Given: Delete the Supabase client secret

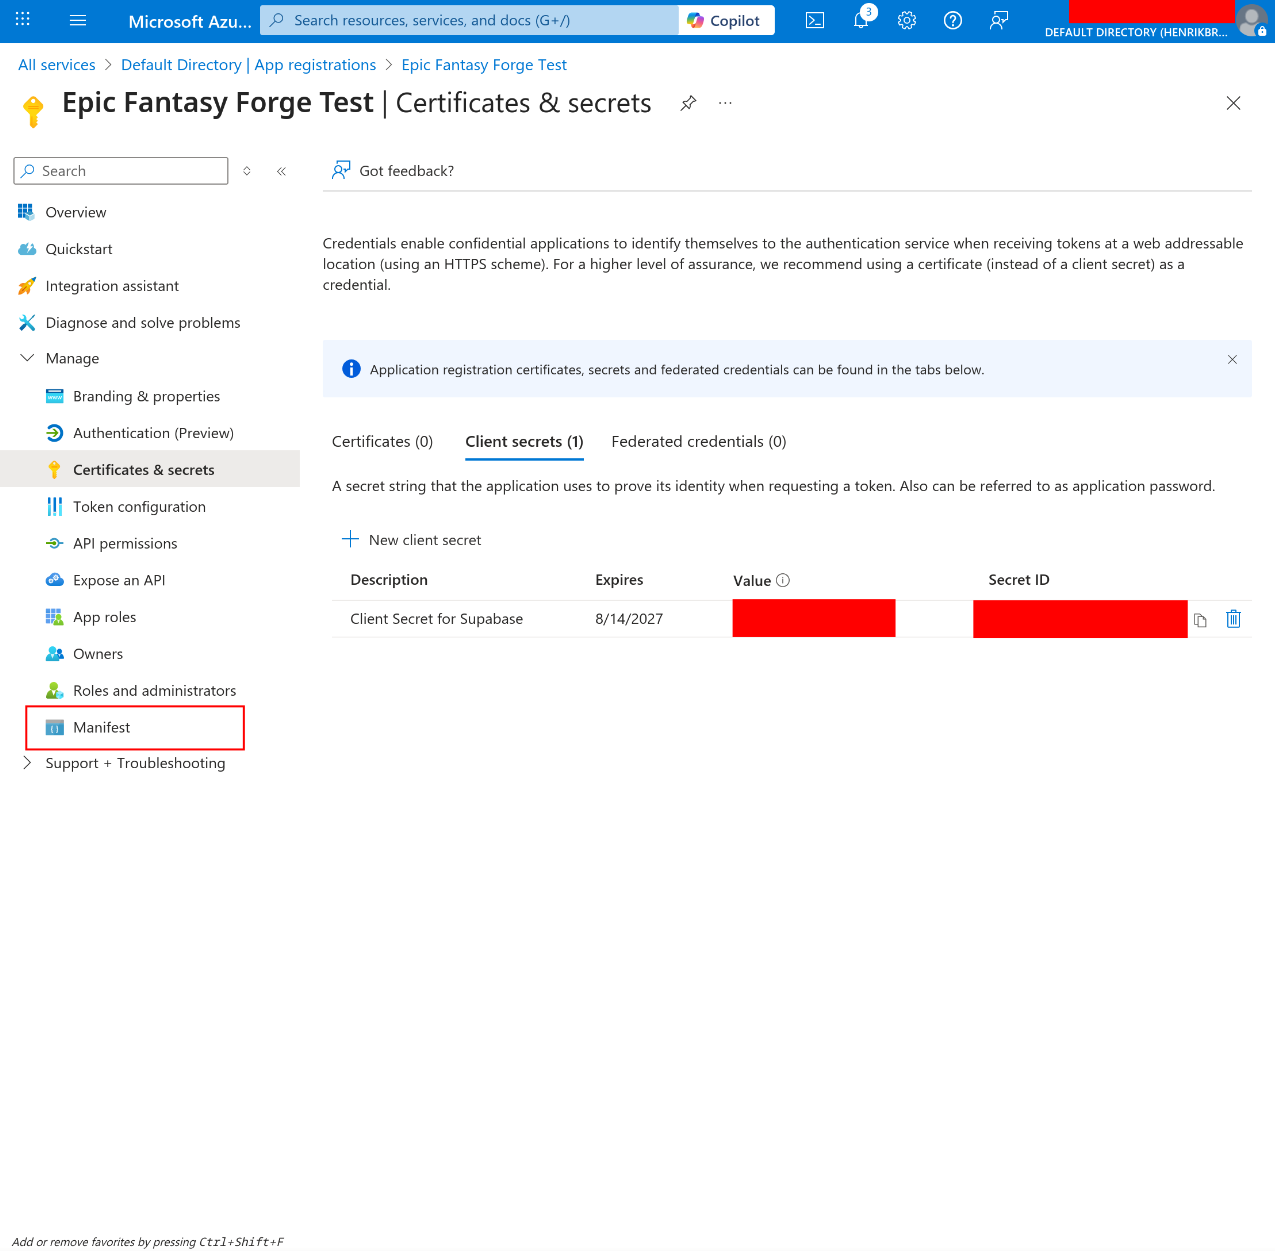Looking at the screenshot, I should click(x=1233, y=619).
